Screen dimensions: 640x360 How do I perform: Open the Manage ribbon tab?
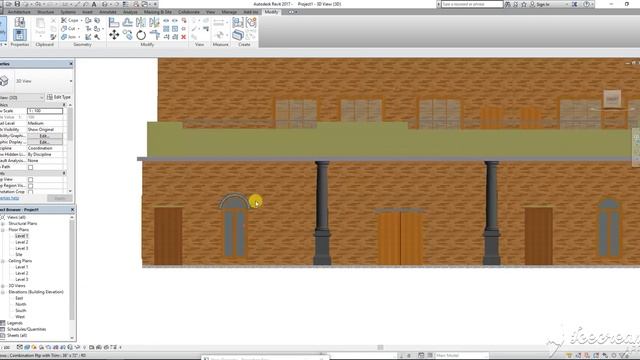click(x=229, y=12)
